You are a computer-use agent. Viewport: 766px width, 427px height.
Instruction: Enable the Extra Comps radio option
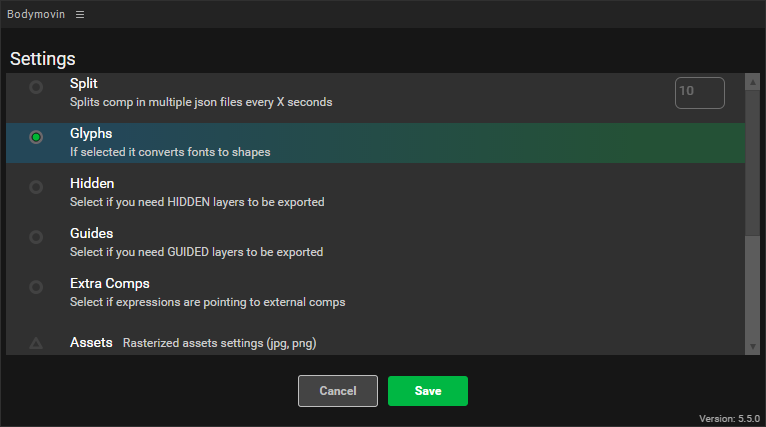(x=36, y=287)
